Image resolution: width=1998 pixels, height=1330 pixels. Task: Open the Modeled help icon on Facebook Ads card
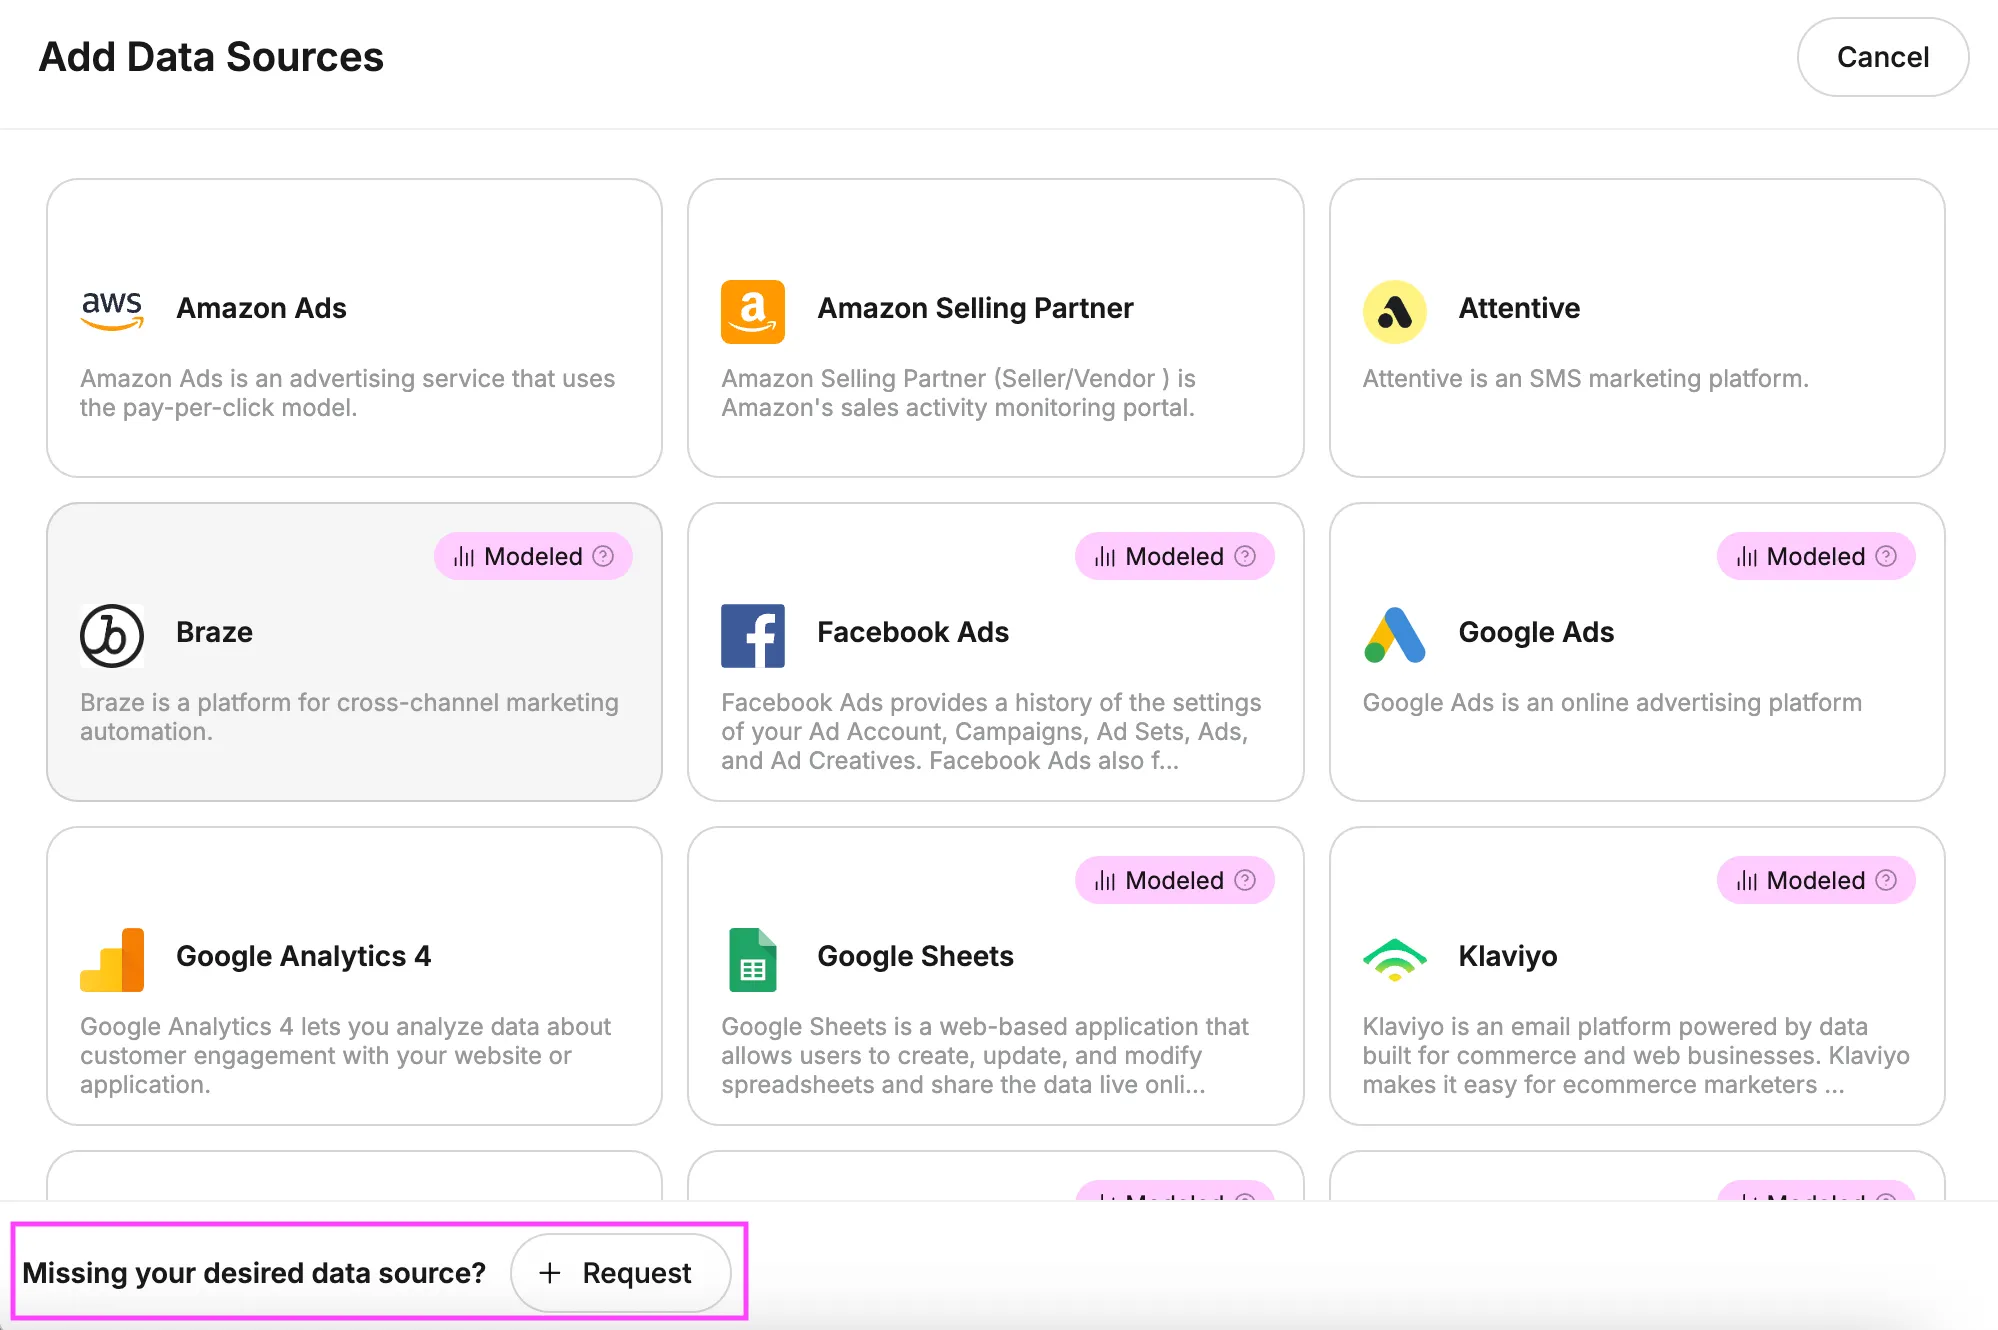(x=1245, y=556)
